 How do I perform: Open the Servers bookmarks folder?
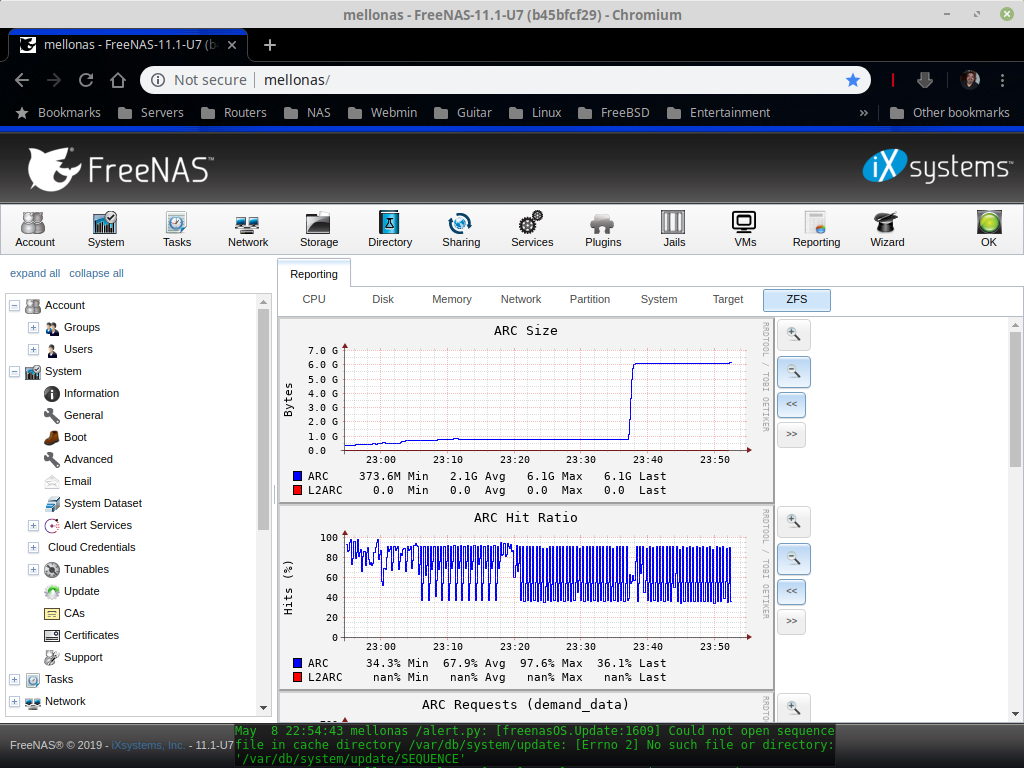click(x=151, y=113)
